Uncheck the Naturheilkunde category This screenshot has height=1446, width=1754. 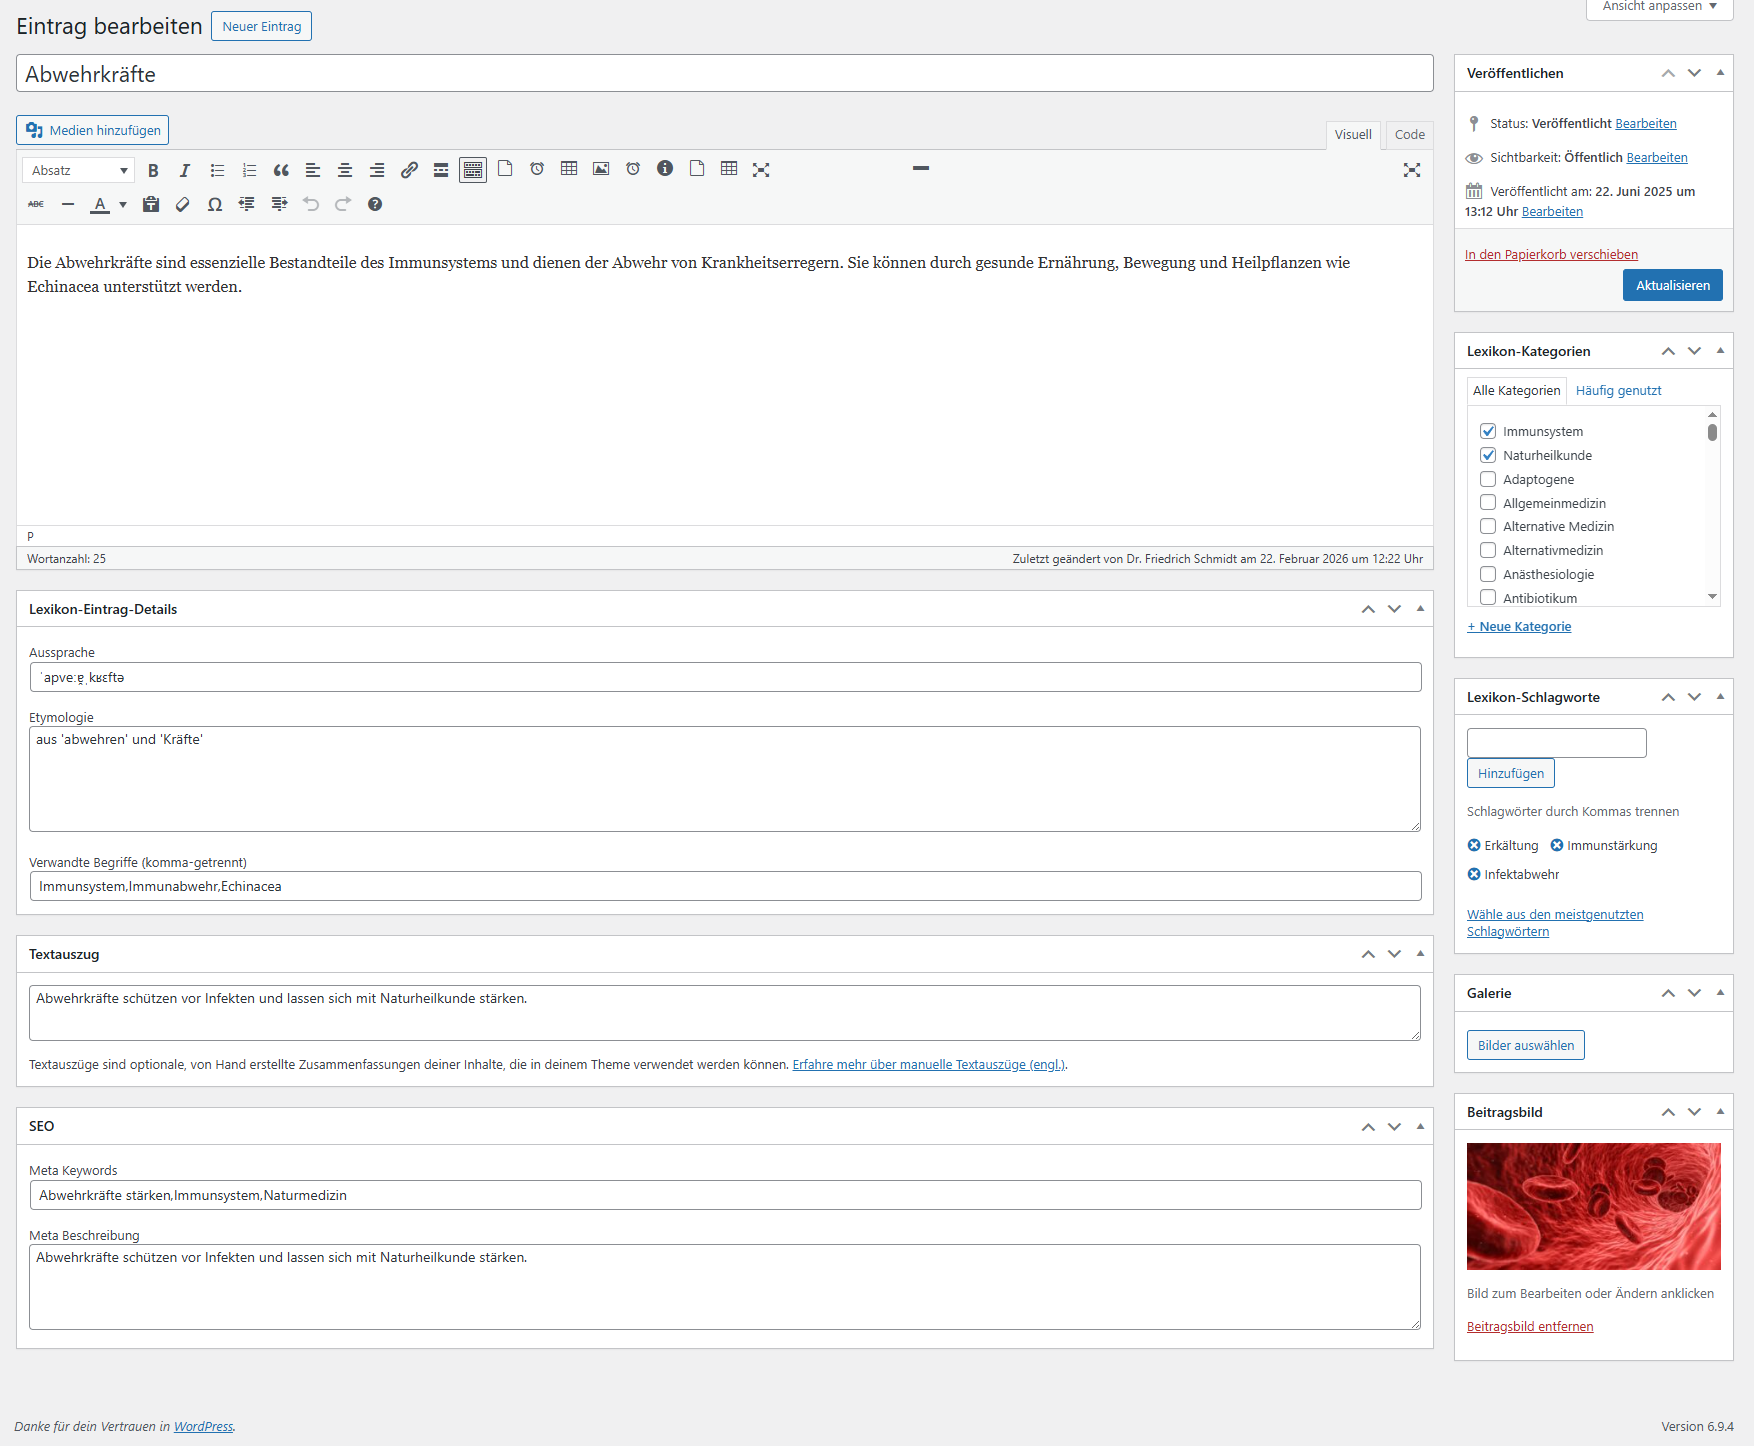(1488, 455)
